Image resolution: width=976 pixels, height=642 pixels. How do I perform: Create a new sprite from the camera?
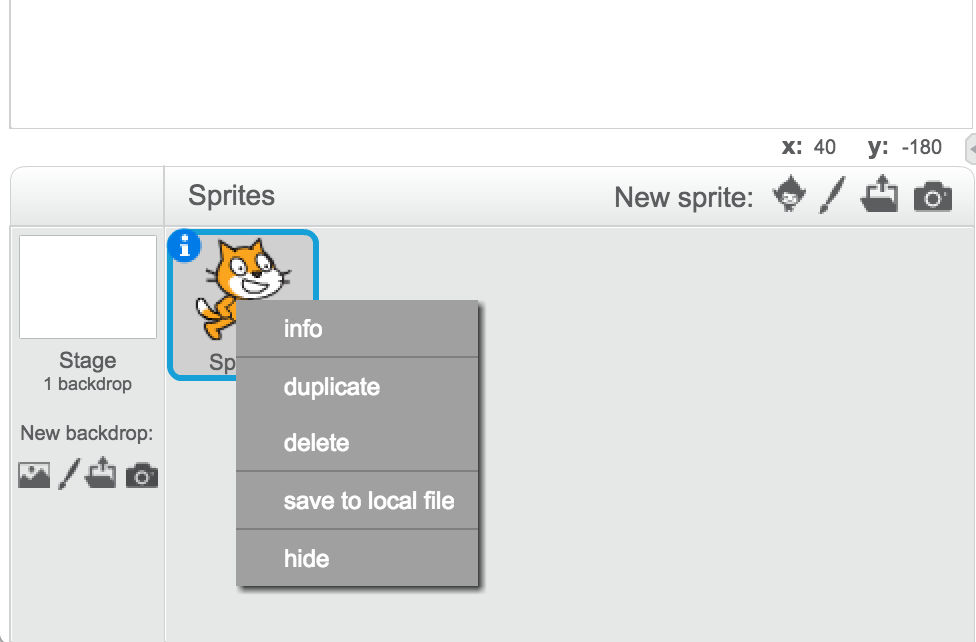pyautogui.click(x=932, y=196)
